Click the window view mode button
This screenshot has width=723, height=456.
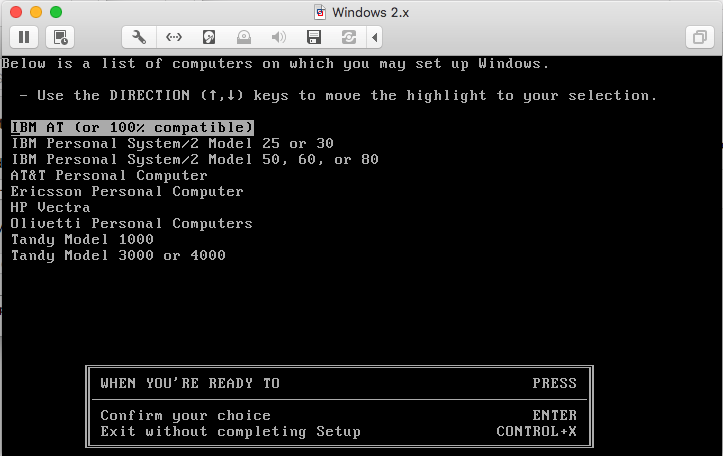[697, 37]
